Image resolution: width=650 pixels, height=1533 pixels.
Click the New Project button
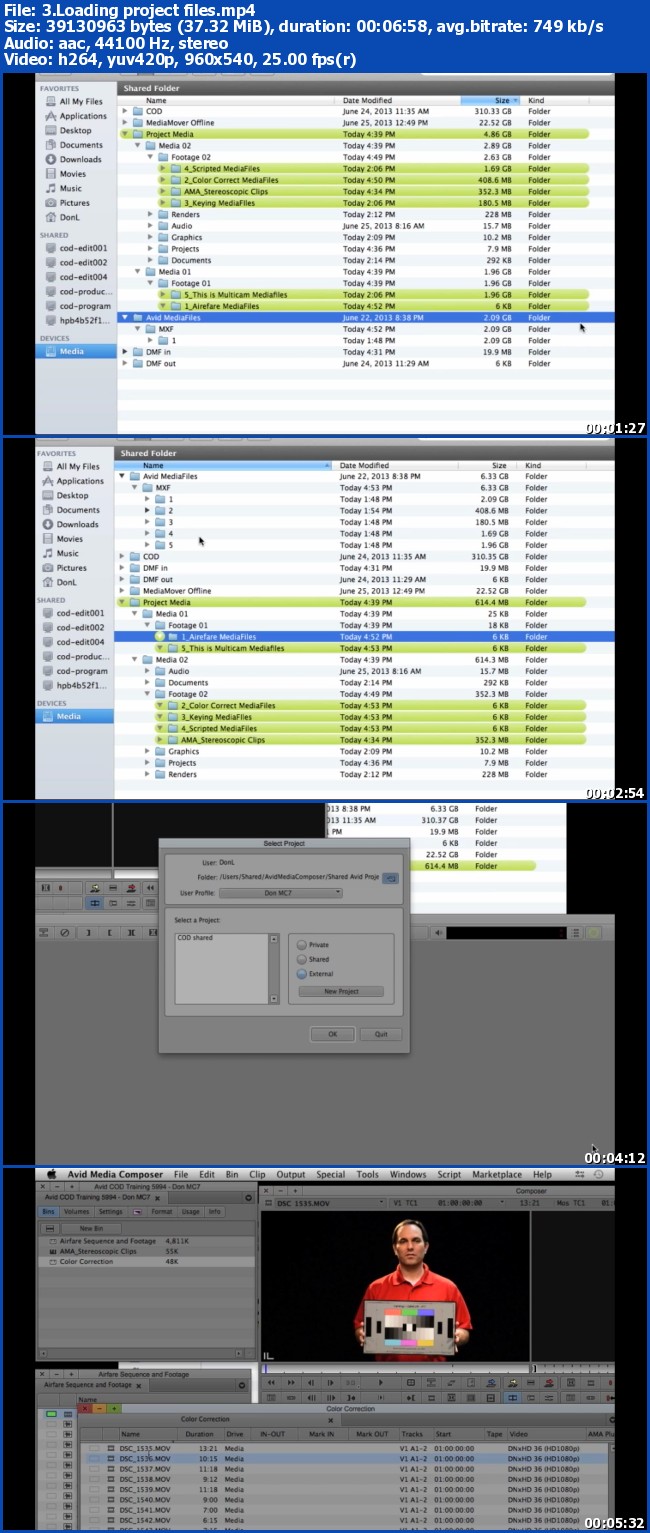(x=341, y=991)
